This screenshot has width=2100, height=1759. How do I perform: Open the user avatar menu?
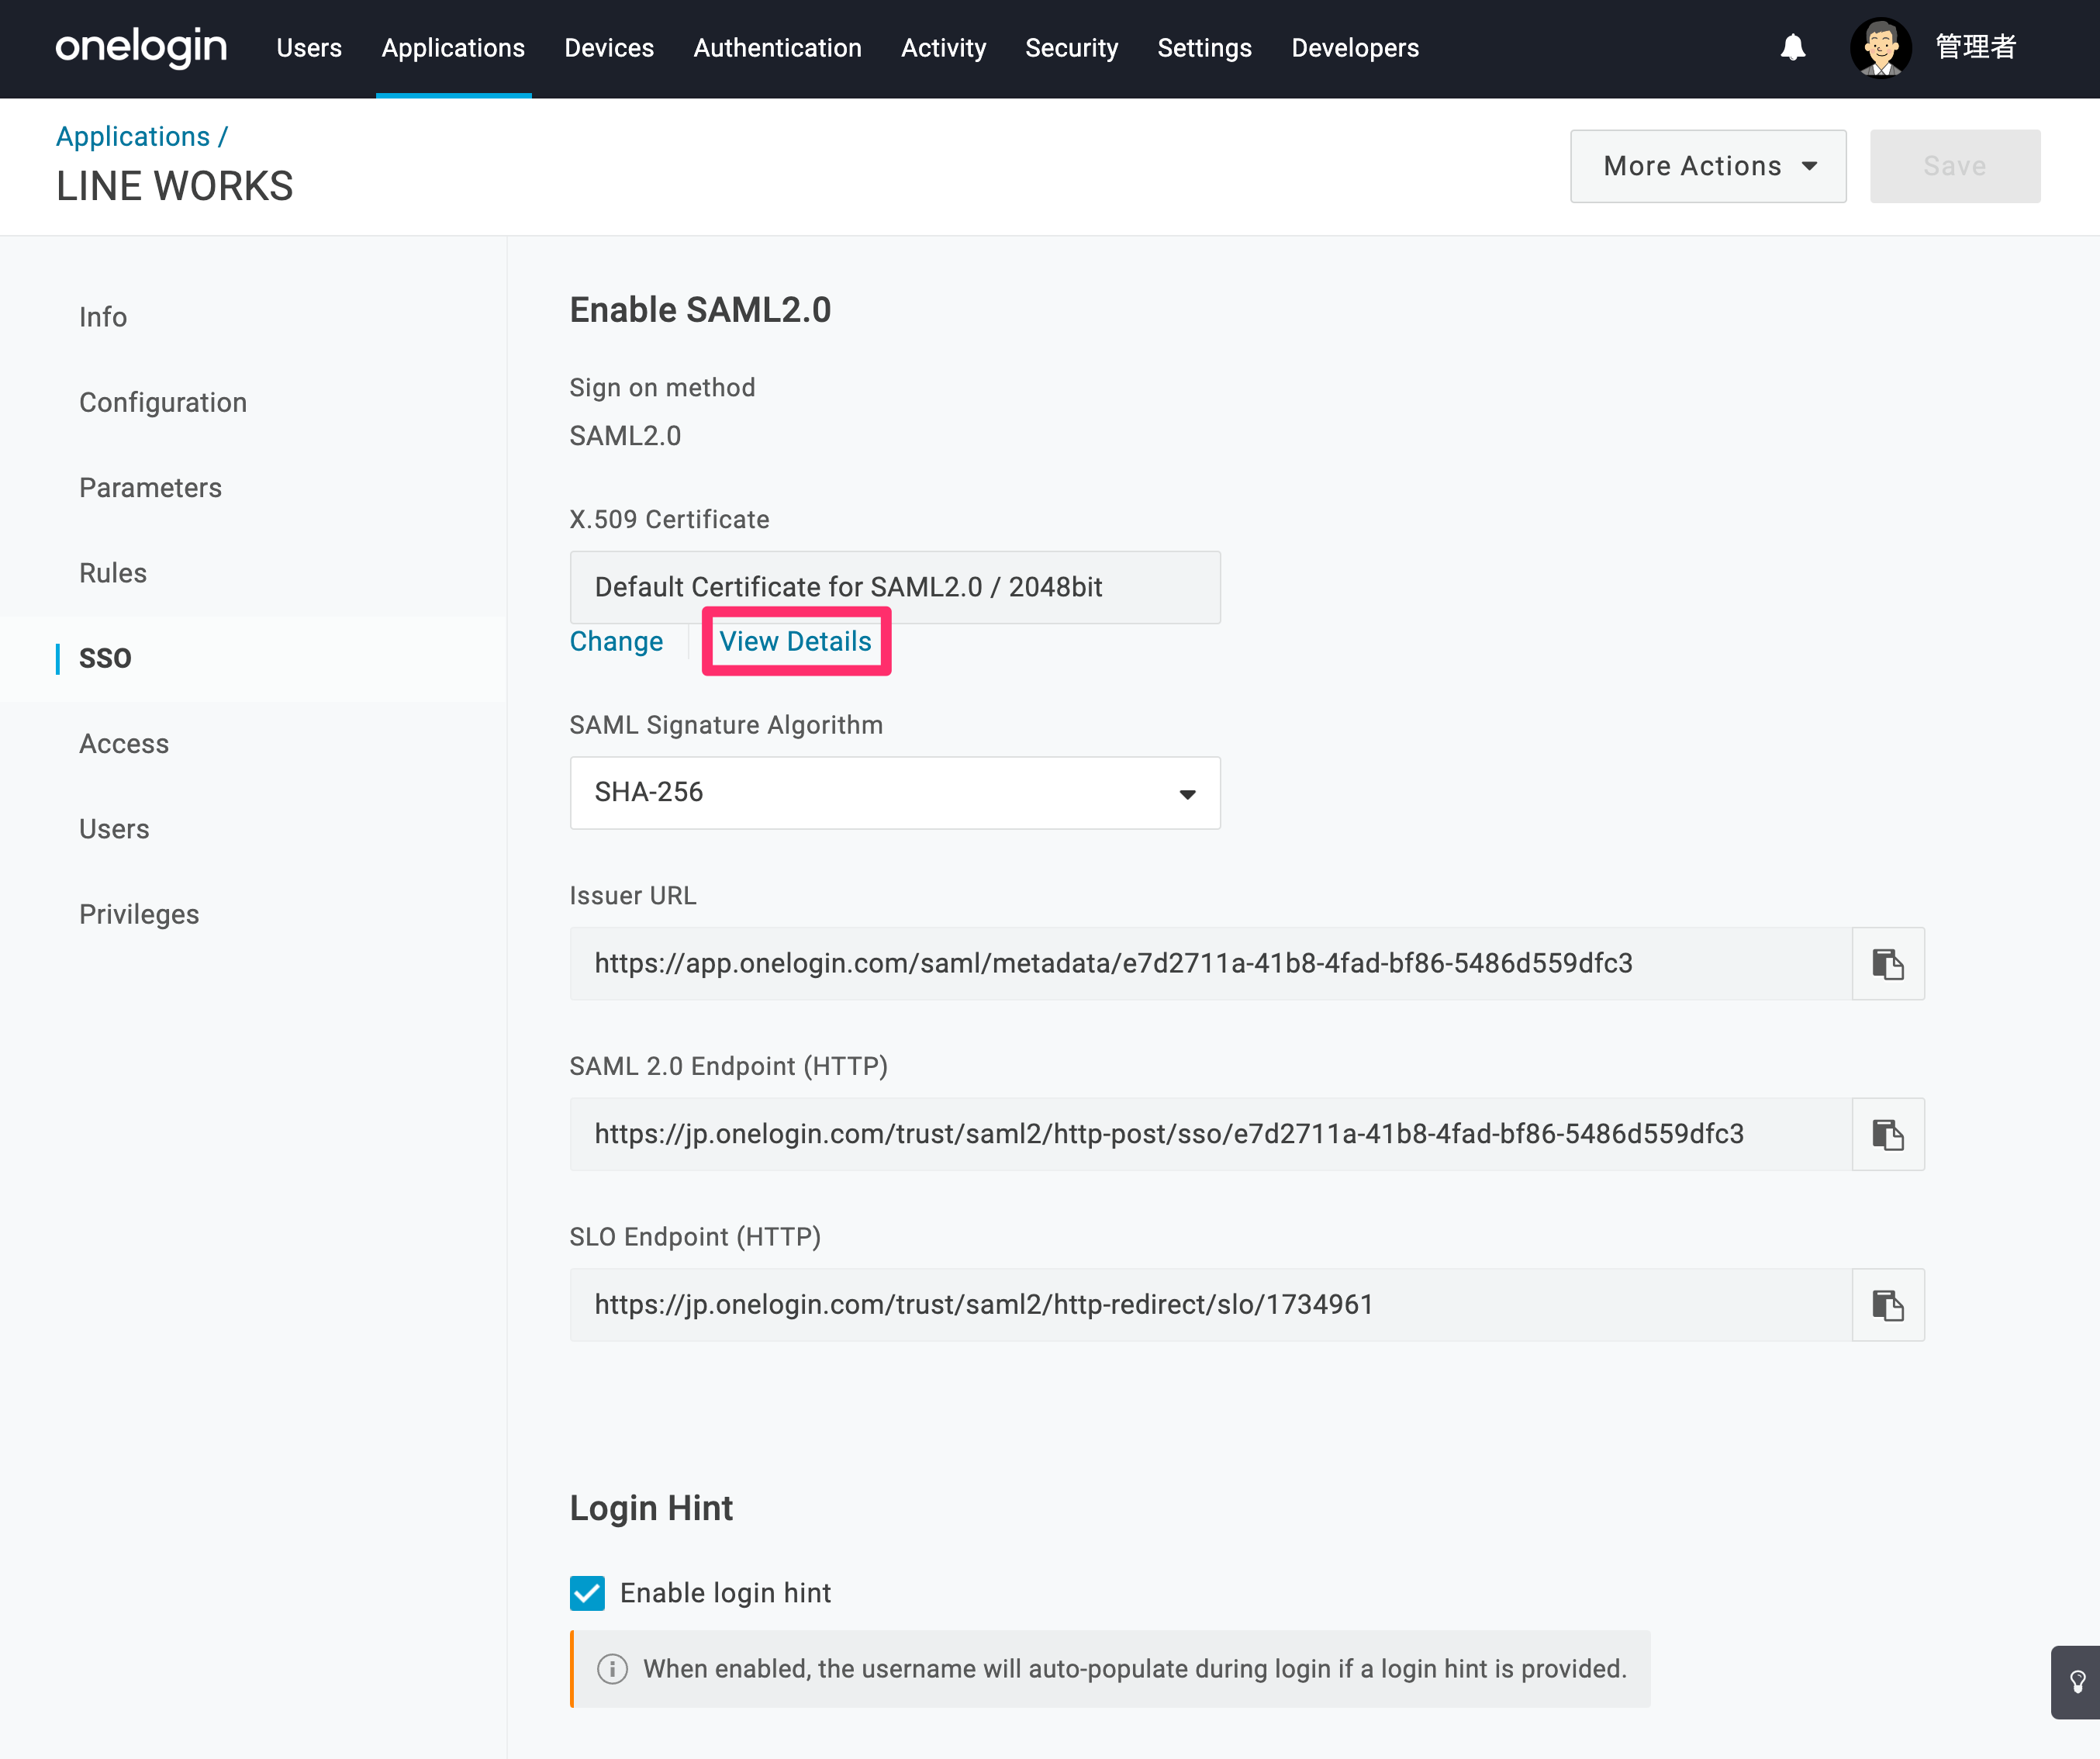1880,47
